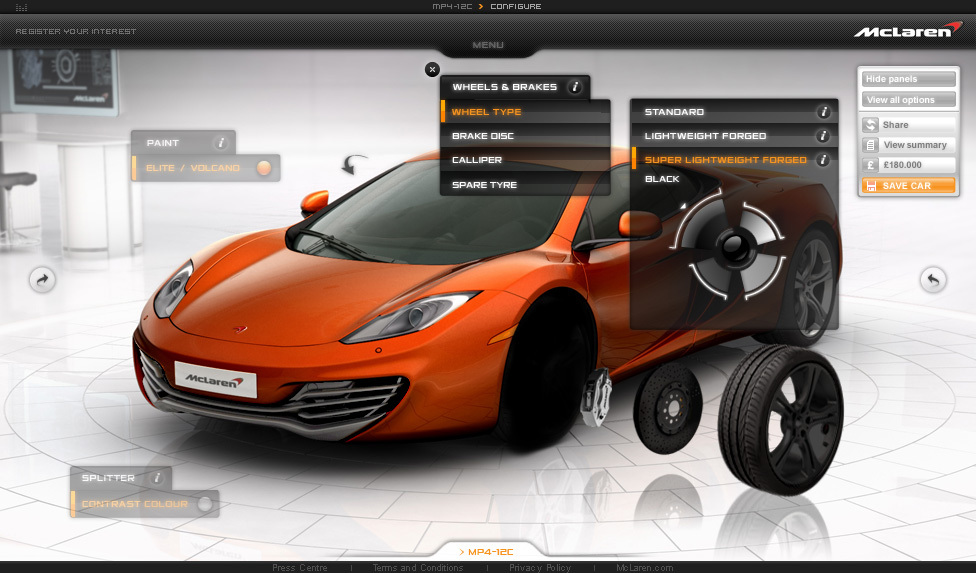Click Configure breadcrumb
Viewport: 976px width, 573px height.
click(x=515, y=6)
